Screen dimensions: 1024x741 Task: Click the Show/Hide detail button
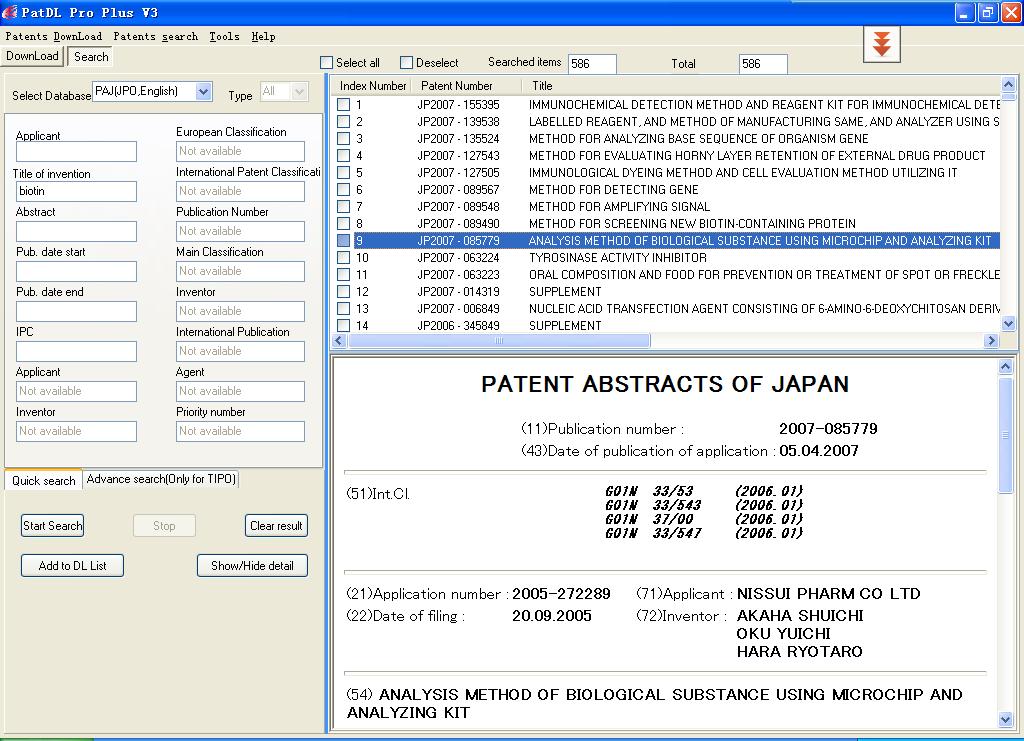point(252,565)
